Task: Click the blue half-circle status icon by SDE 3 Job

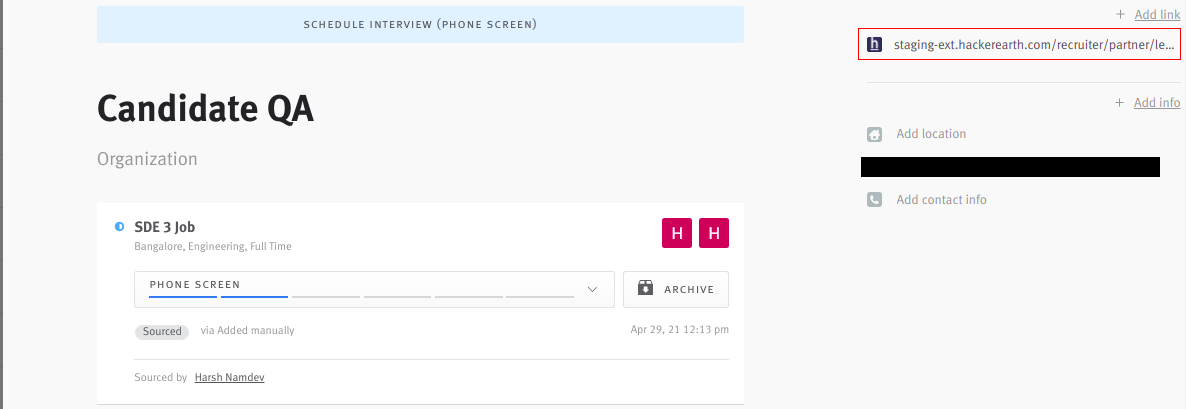Action: tap(119, 227)
